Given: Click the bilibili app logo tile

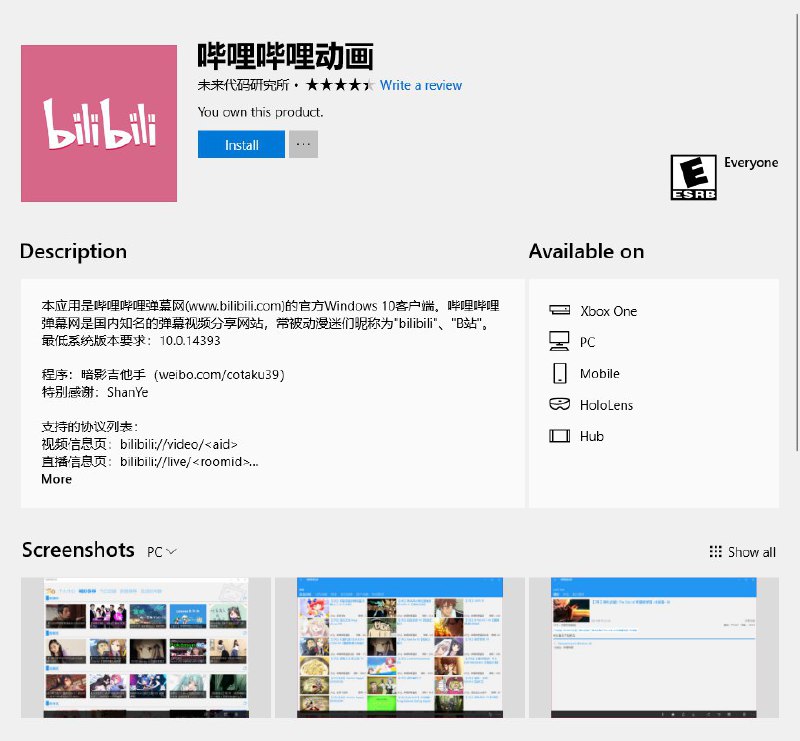Looking at the screenshot, I should (x=99, y=124).
